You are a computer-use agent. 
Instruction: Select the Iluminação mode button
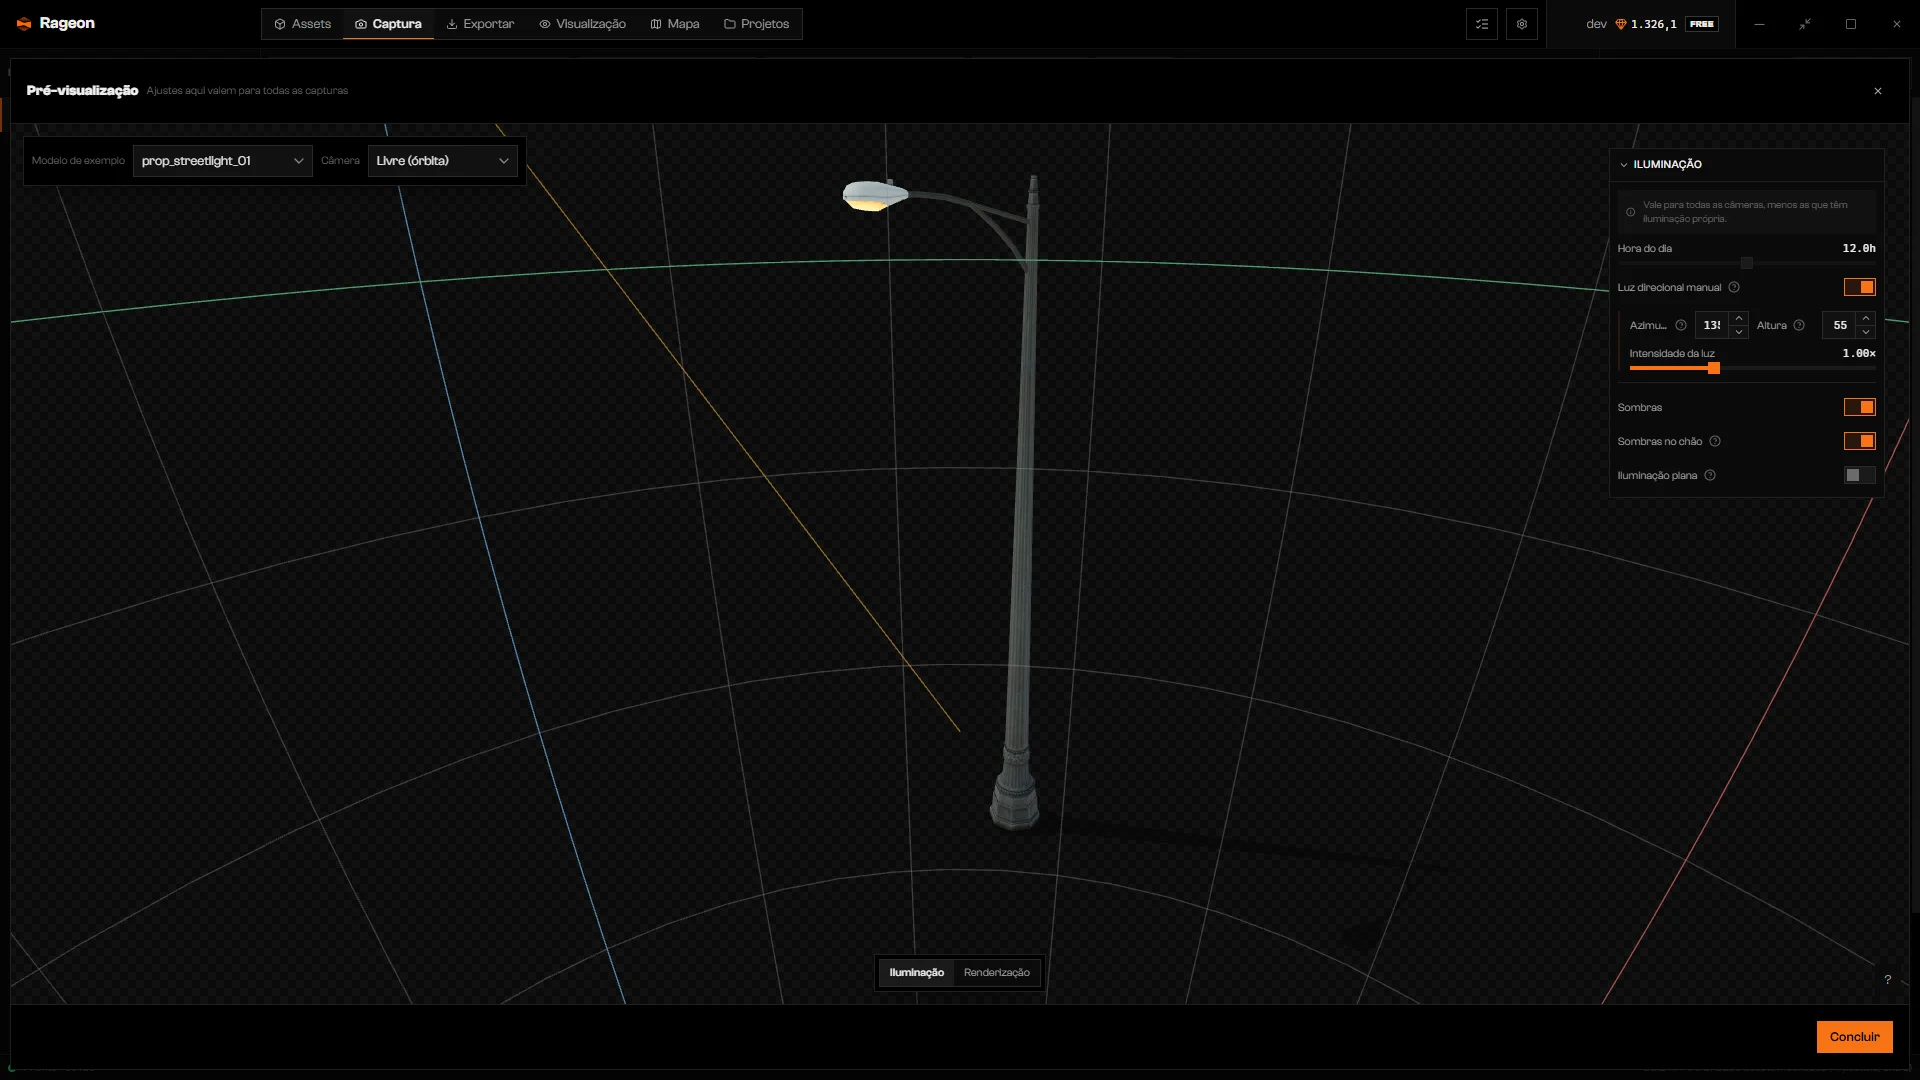[917, 973]
